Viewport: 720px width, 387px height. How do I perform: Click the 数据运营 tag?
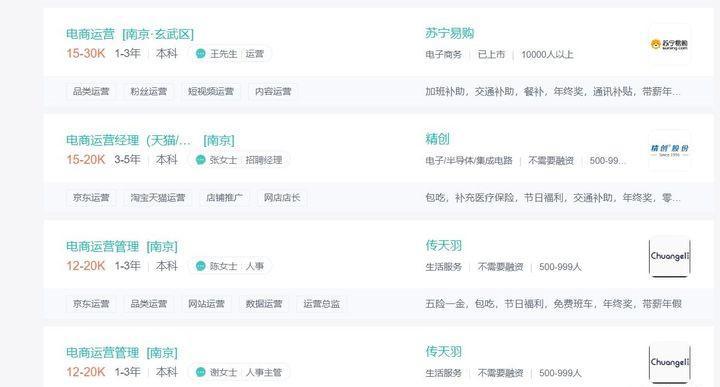pos(264,304)
